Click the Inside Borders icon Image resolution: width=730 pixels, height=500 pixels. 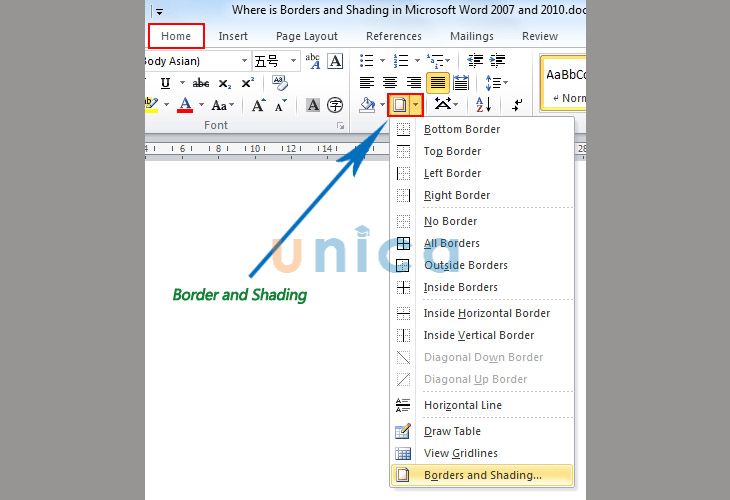coord(403,287)
